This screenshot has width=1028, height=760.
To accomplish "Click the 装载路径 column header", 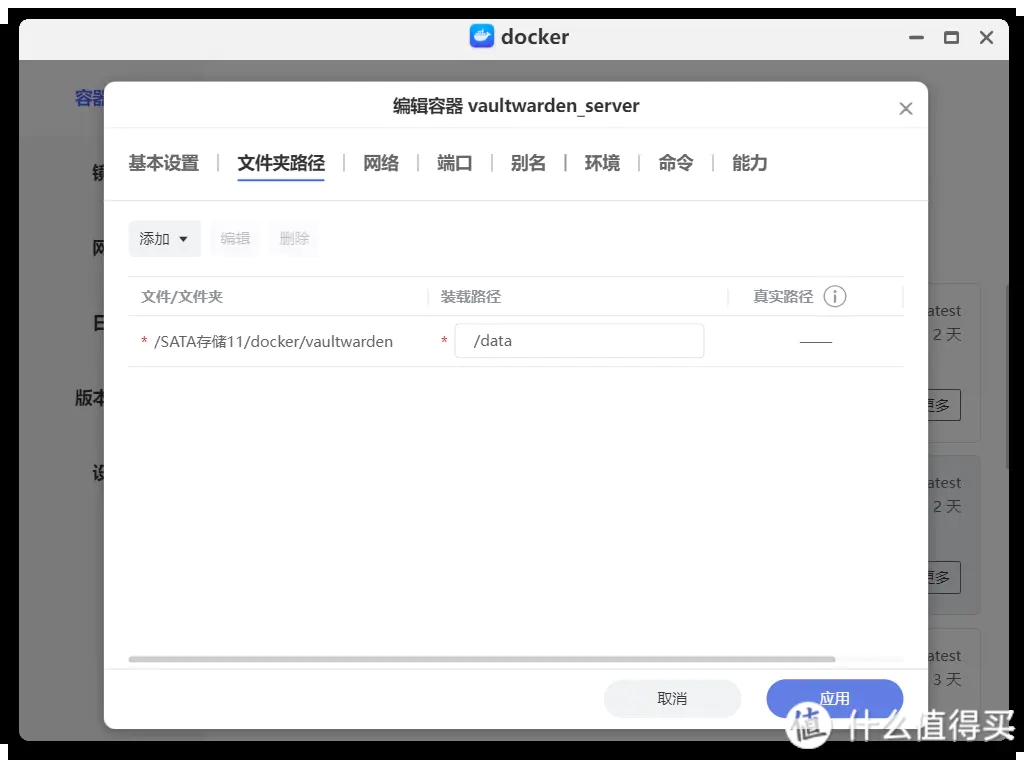I will click(x=471, y=297).
